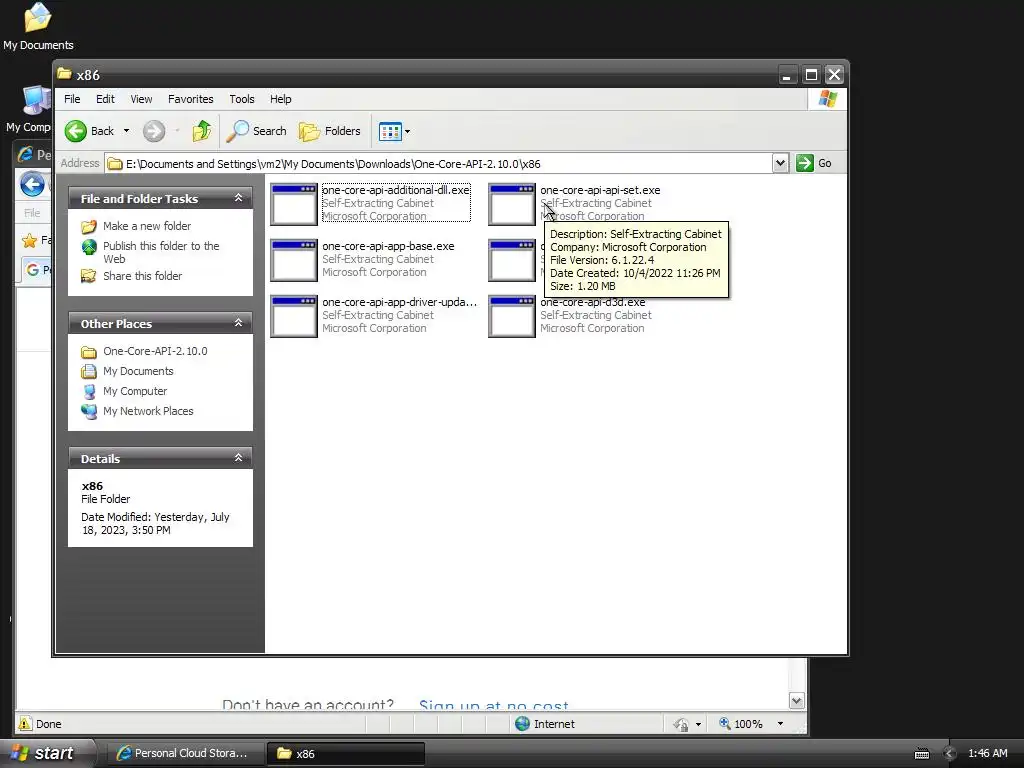Open the View menu
Image resolution: width=1024 pixels, height=768 pixels.
pyautogui.click(x=141, y=99)
